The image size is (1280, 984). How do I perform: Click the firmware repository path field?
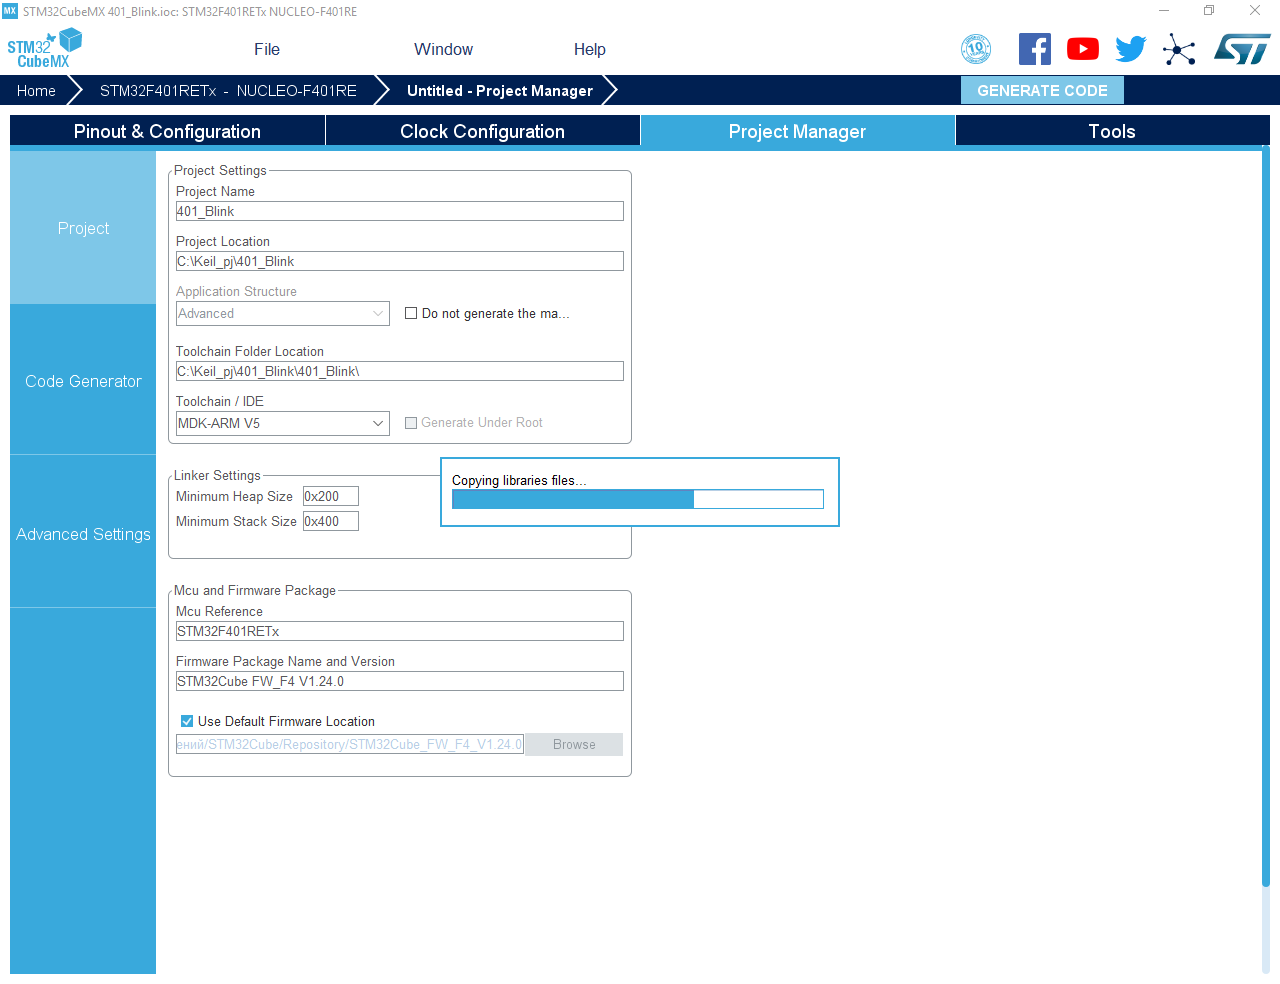point(350,744)
